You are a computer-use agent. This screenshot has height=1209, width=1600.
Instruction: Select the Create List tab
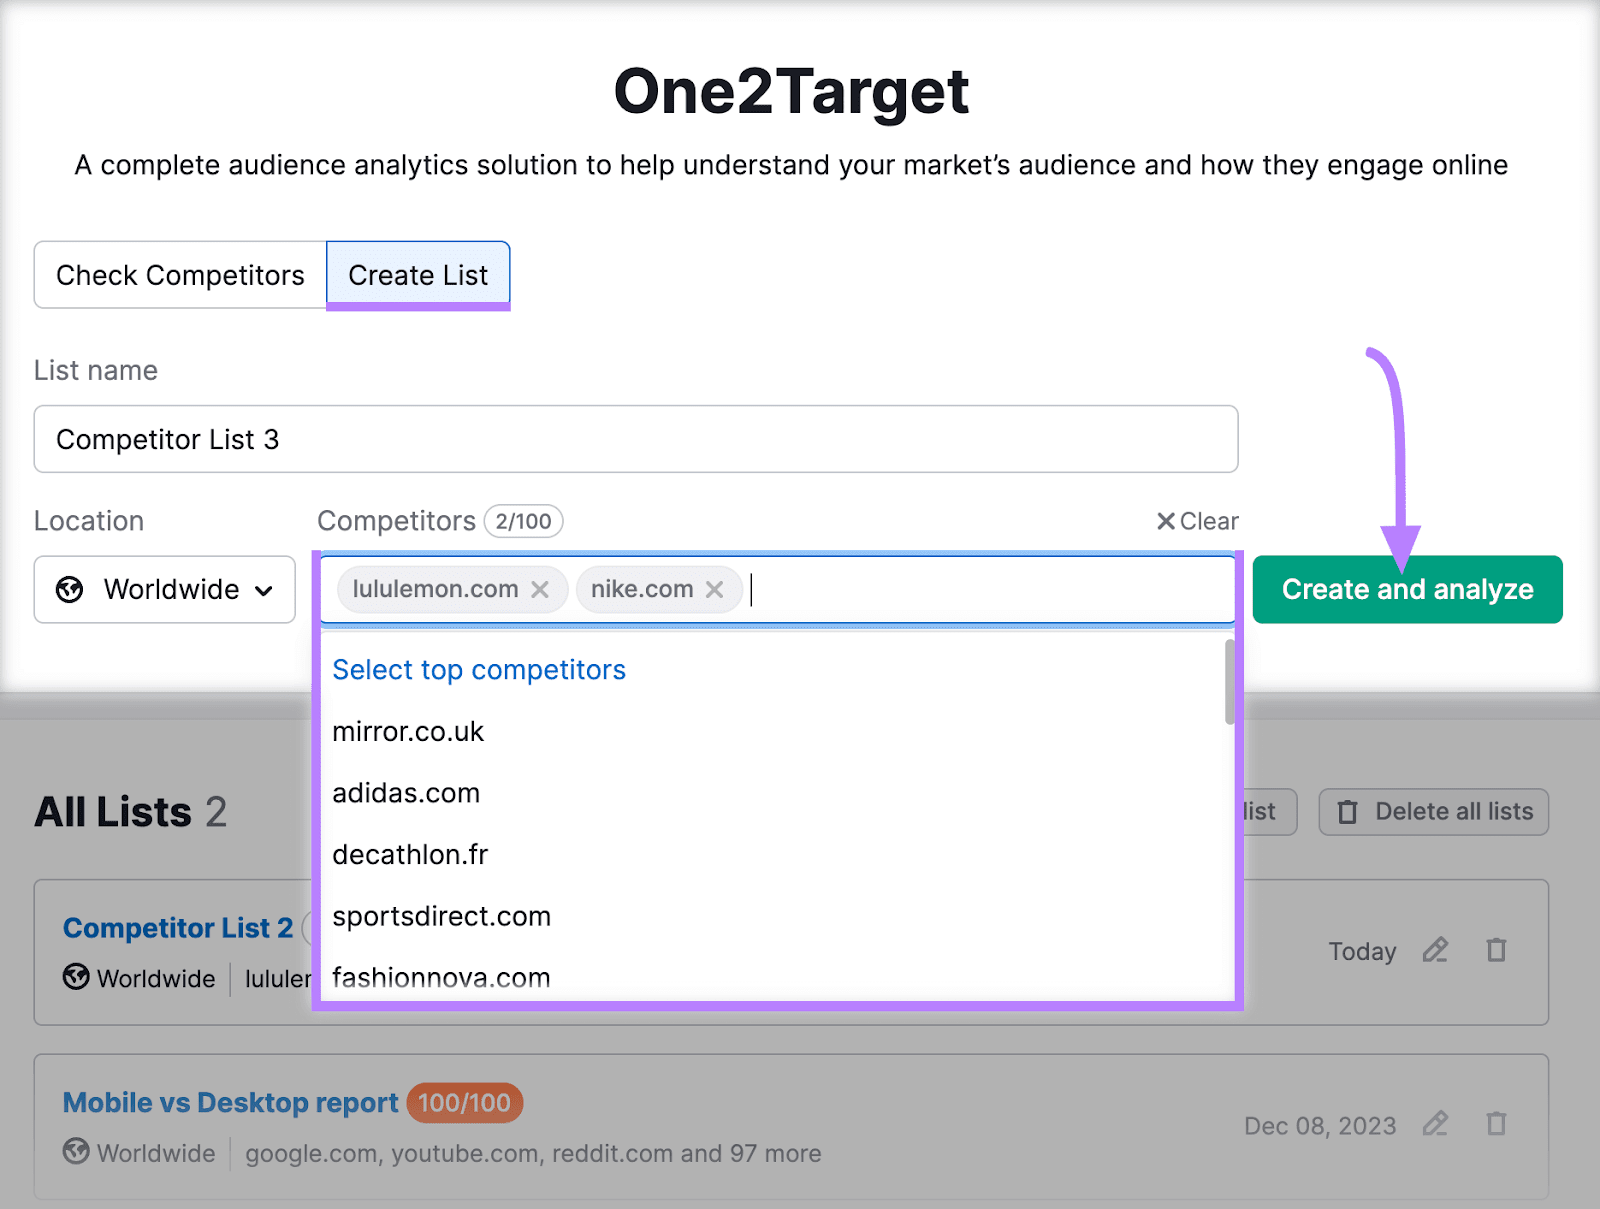point(417,275)
